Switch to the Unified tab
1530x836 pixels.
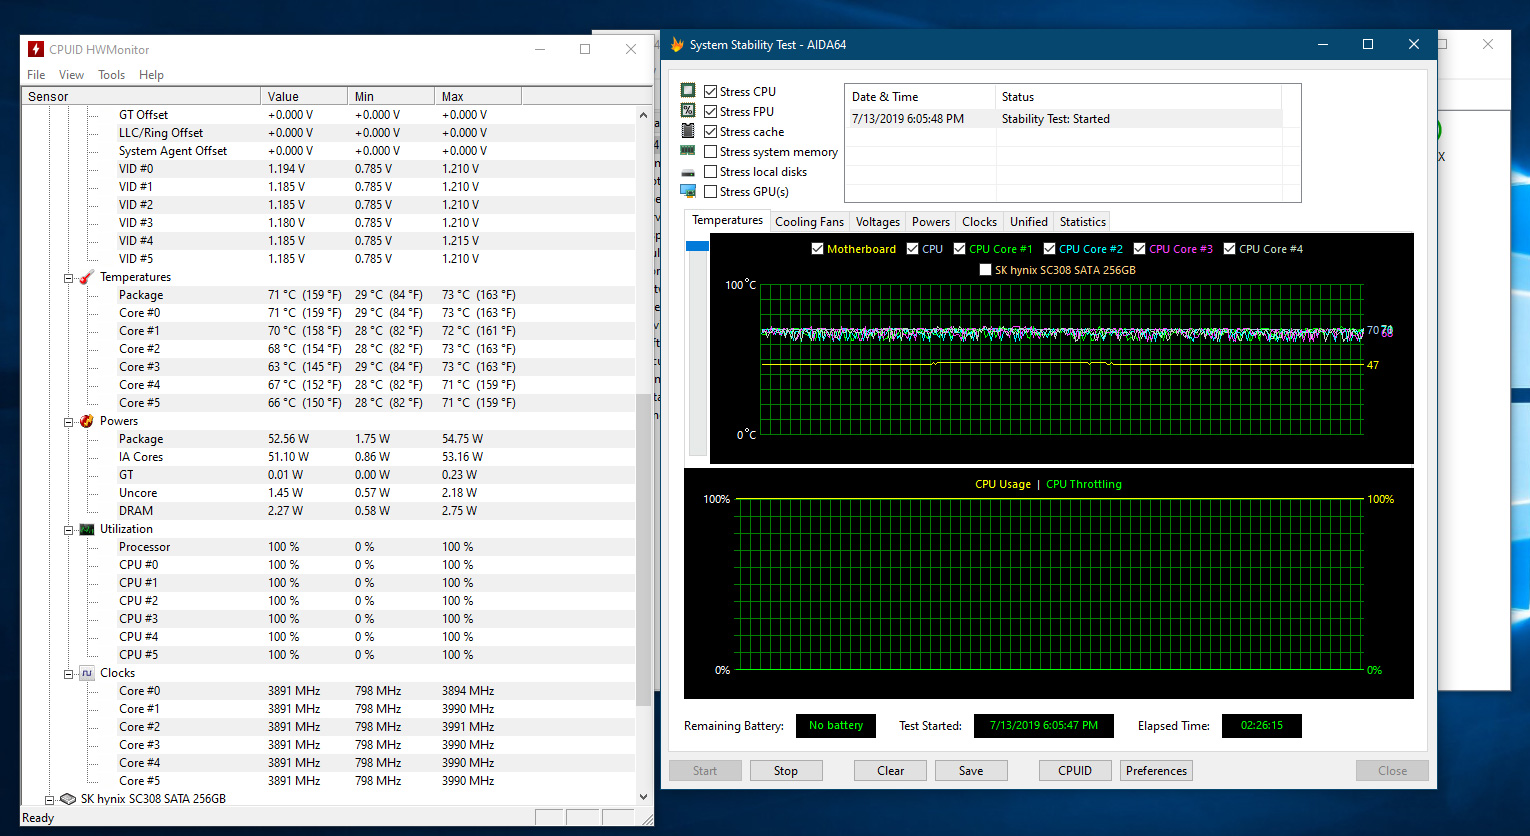pyautogui.click(x=1028, y=222)
